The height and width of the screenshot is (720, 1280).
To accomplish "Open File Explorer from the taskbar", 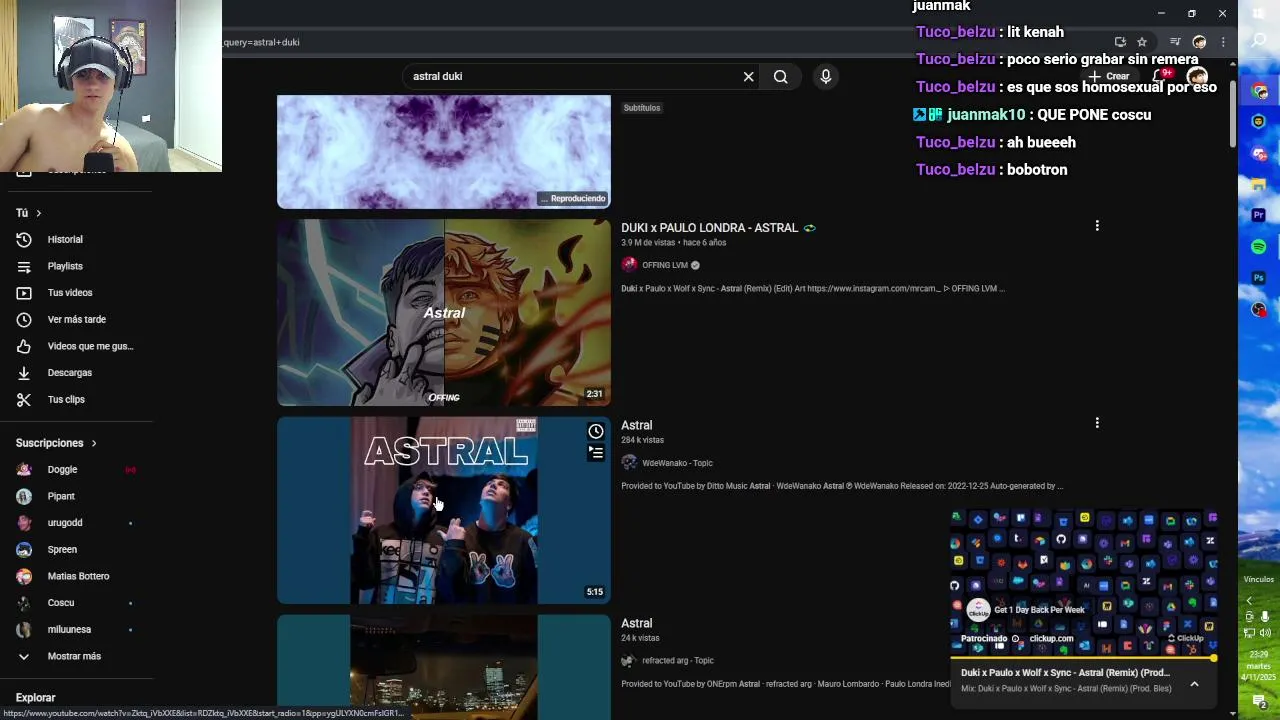I will pos(1259,184).
